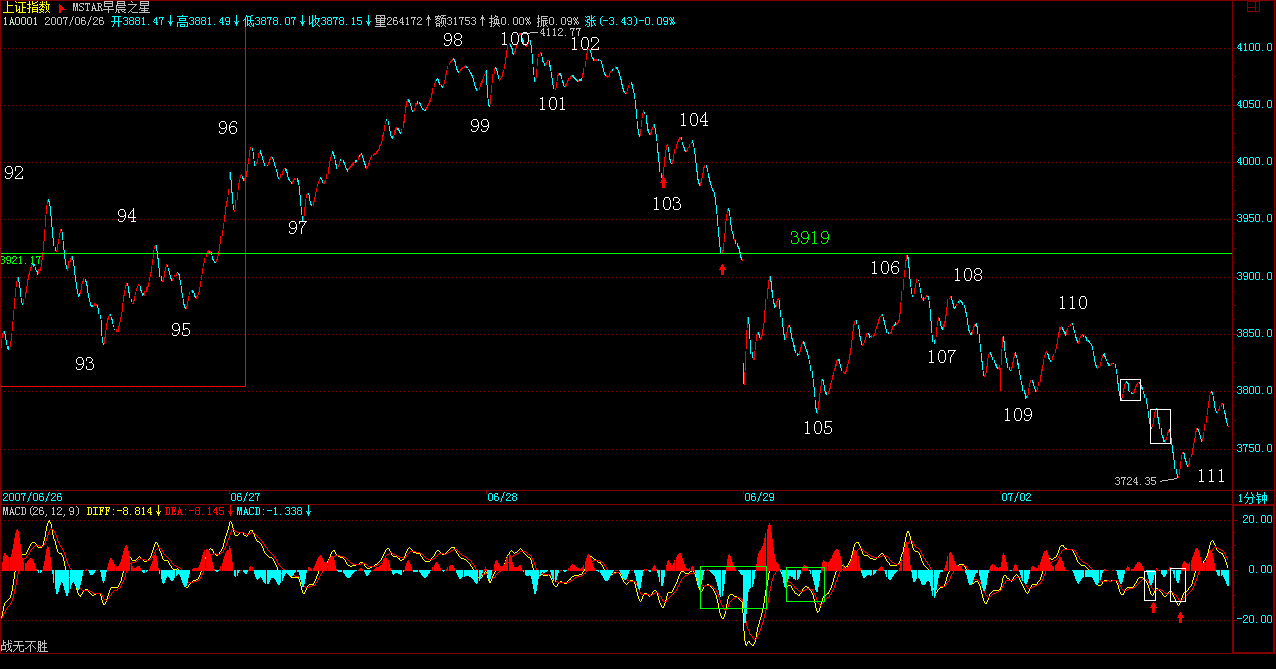The width and height of the screenshot is (1276, 669).
Task: Open the MACD(26,12,9) parameter label
Action: [41, 511]
